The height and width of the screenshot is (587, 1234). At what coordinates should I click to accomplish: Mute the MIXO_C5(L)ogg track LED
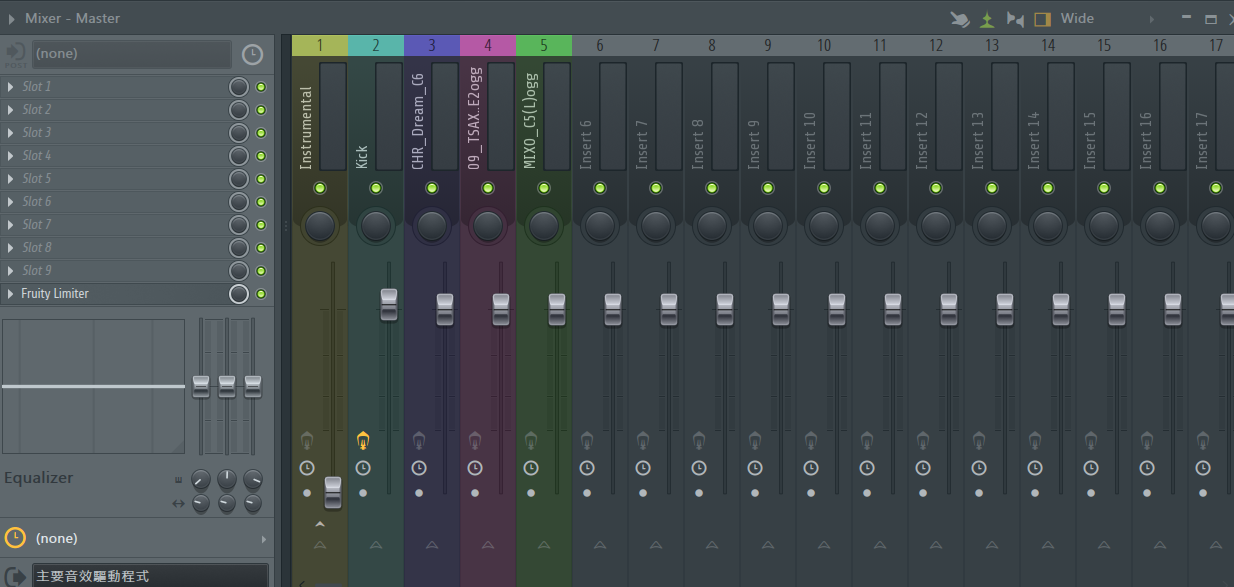(544, 188)
